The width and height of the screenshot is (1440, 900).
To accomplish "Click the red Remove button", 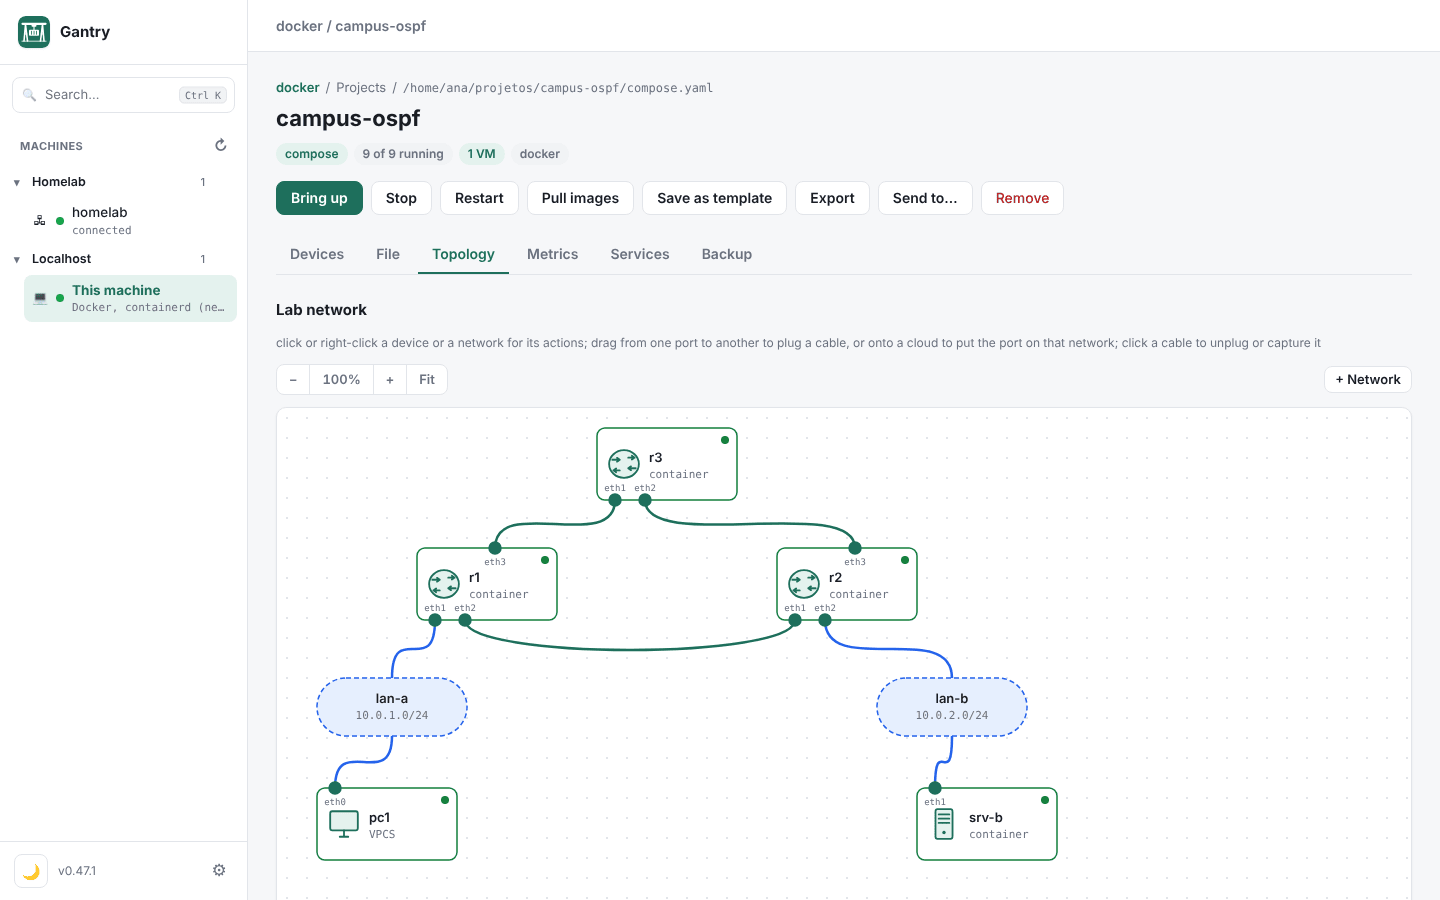I will 1022,198.
